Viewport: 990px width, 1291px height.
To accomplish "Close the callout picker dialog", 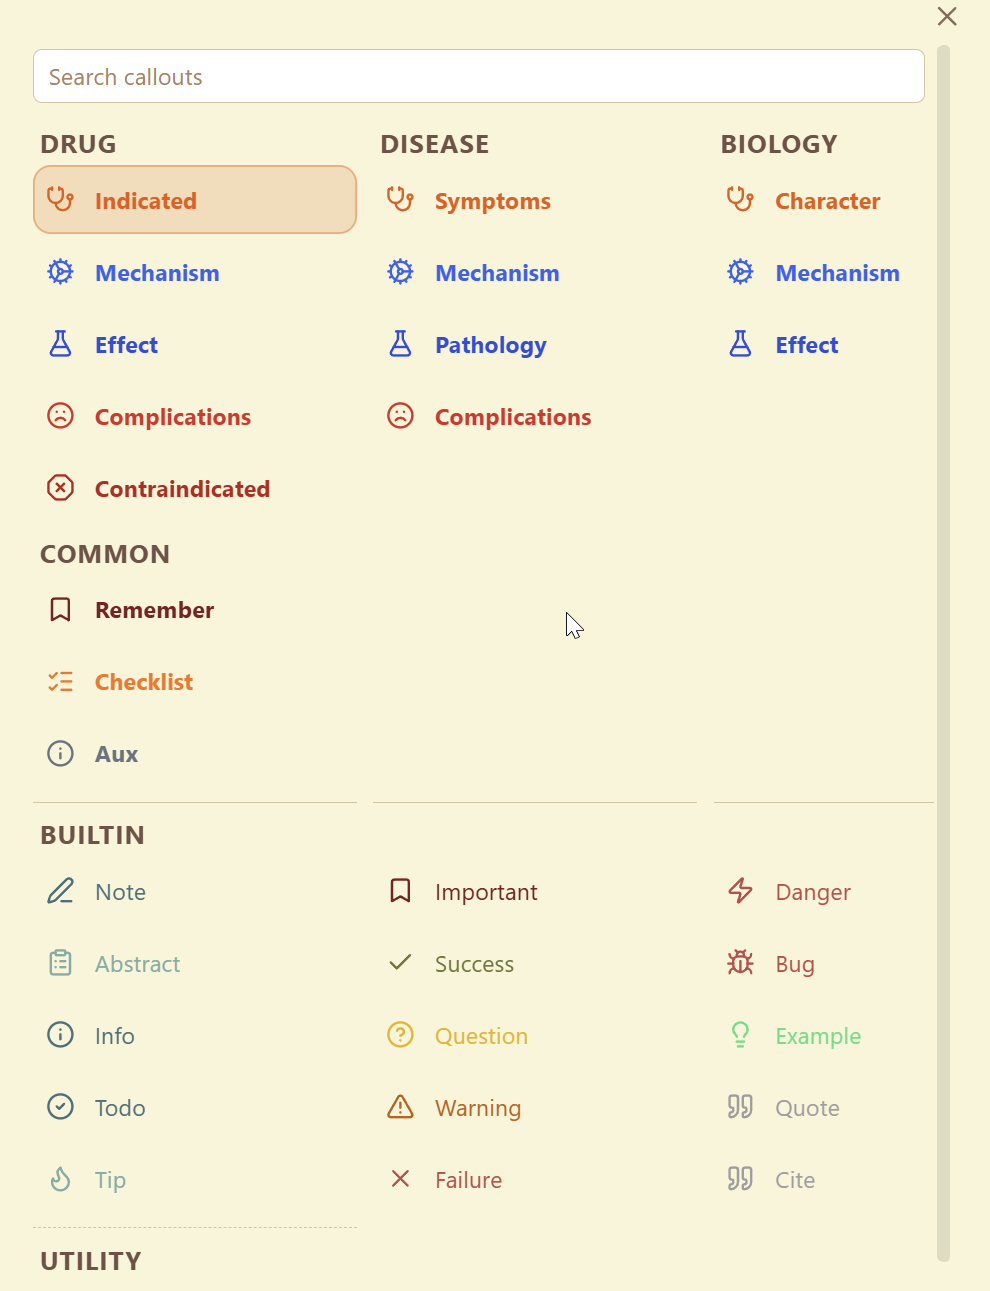I will coord(947,16).
